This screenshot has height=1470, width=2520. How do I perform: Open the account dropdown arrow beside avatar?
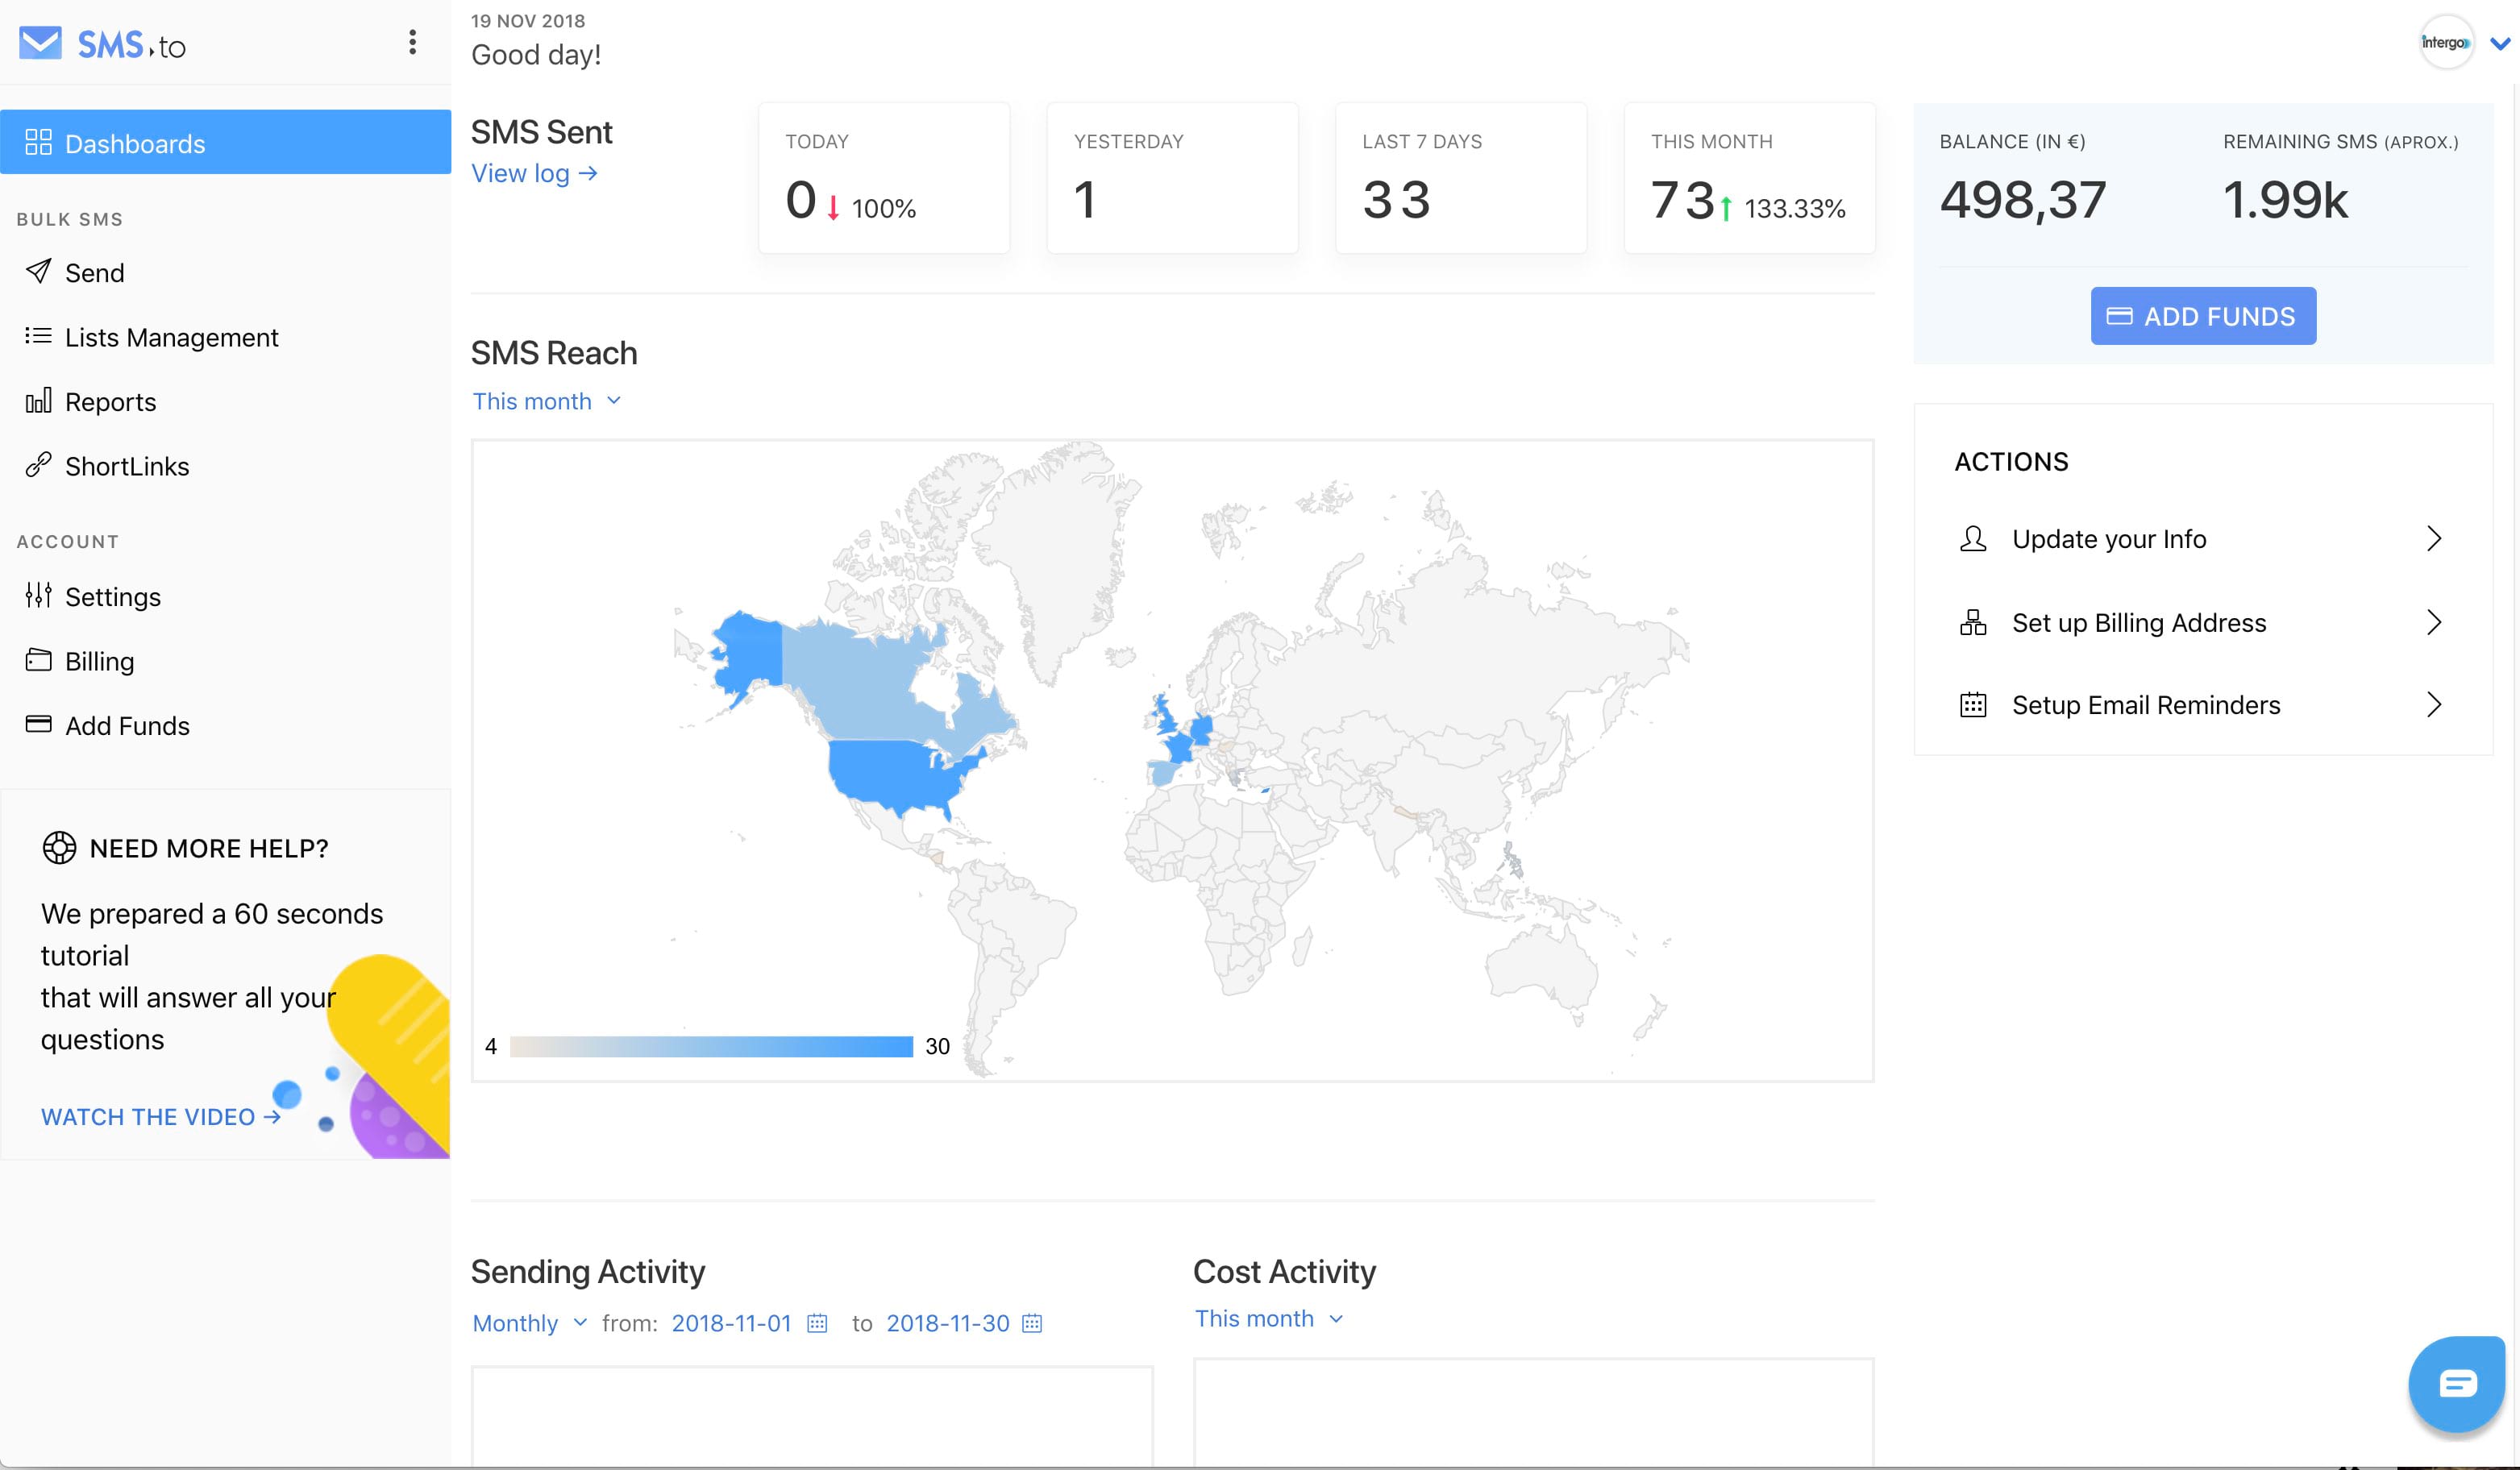point(2498,43)
